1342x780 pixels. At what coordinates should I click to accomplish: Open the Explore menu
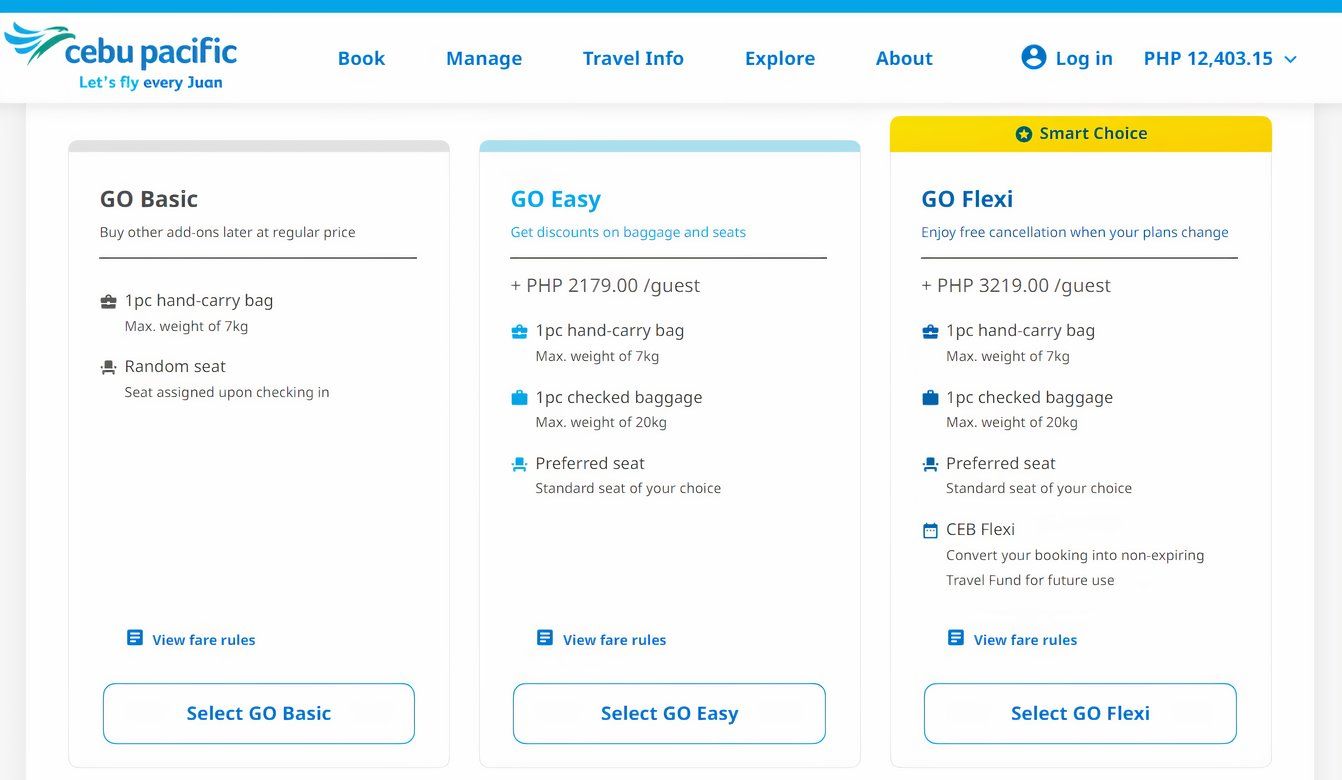pyautogui.click(x=779, y=59)
